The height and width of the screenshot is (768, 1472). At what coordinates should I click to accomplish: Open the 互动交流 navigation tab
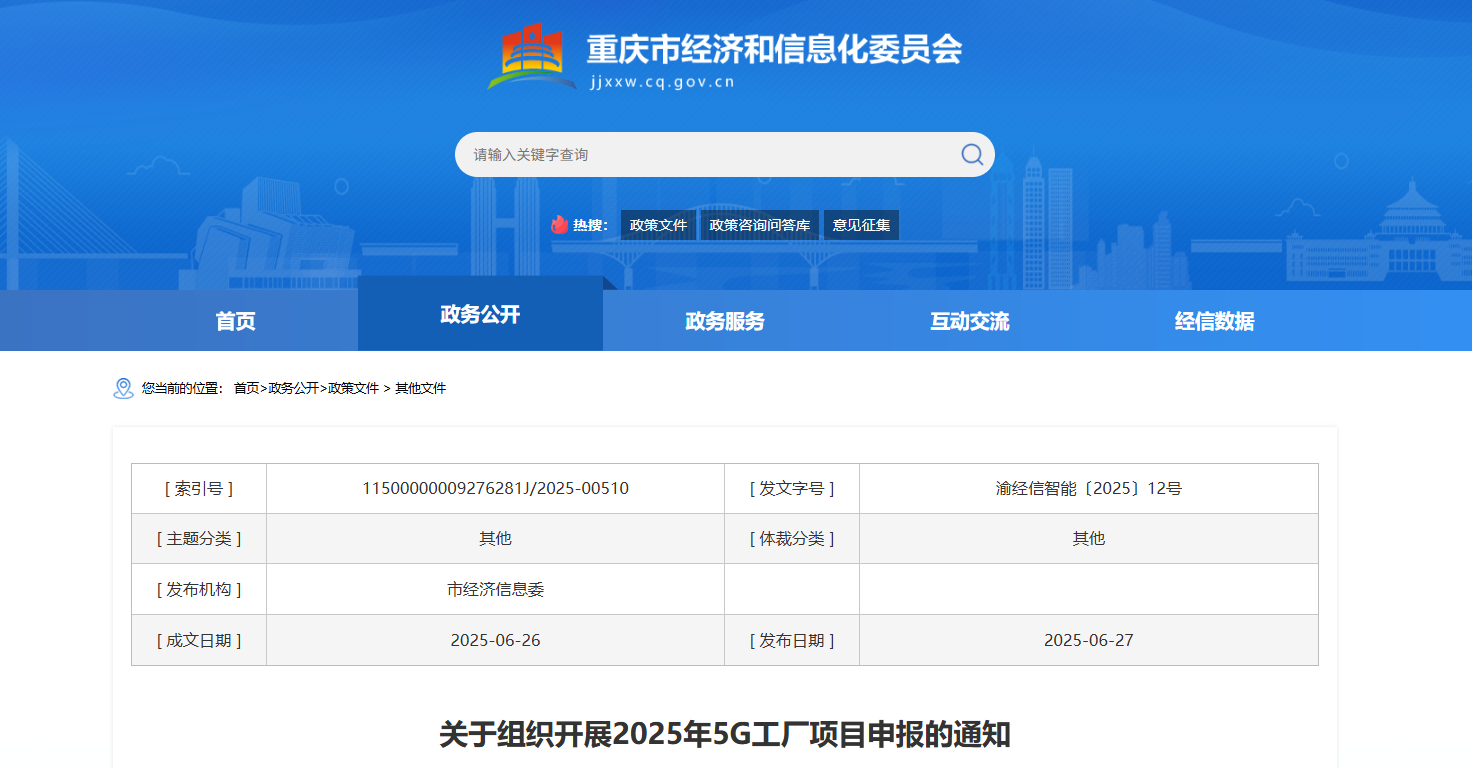(x=969, y=321)
